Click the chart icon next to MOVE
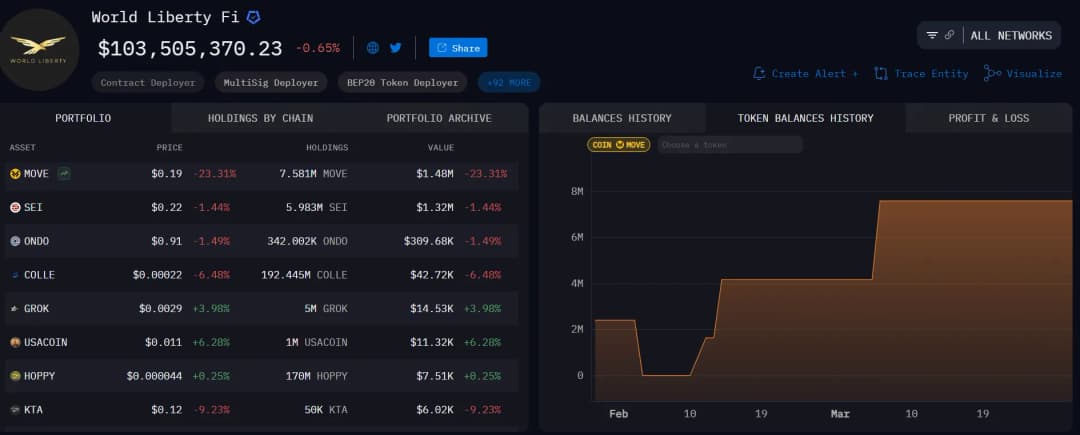This screenshot has width=1080, height=435. pos(64,173)
